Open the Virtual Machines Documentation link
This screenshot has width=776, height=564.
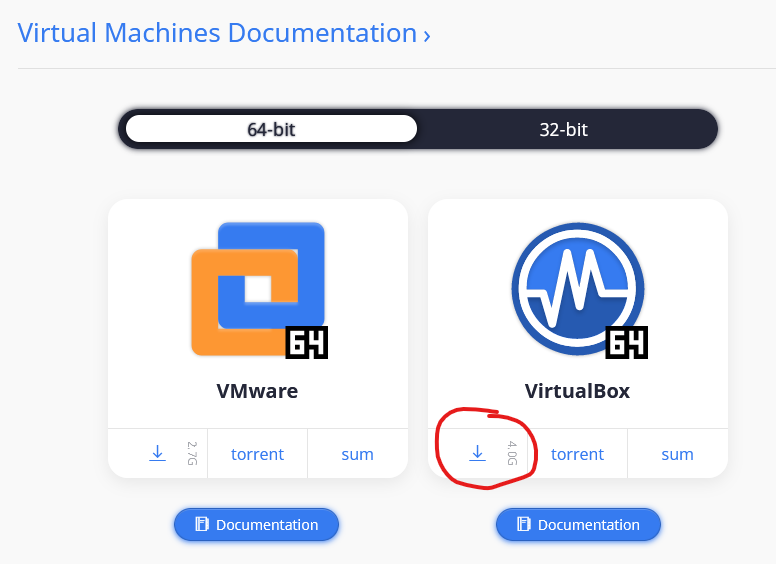point(217,33)
